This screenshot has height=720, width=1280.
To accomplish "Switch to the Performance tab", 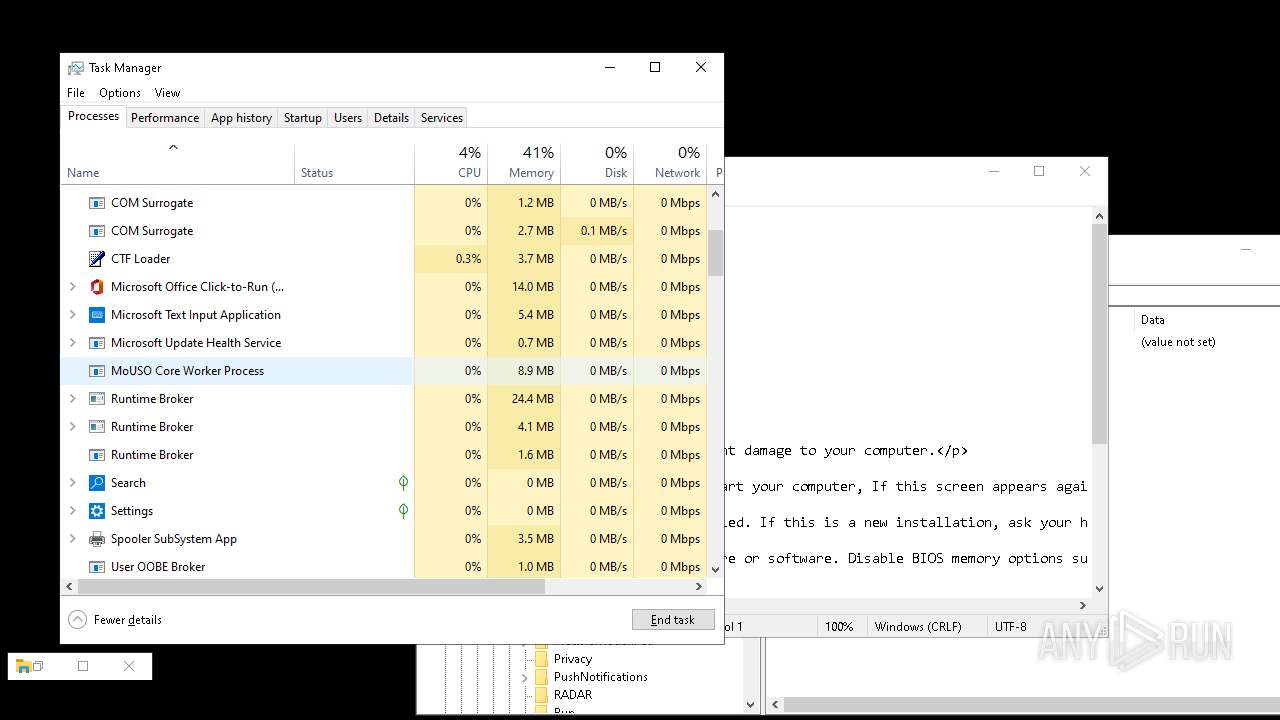I will coord(165,118).
